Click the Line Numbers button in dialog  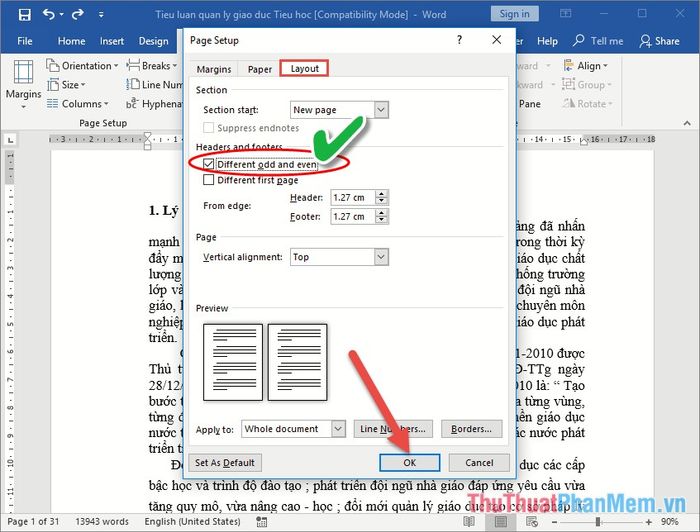392,428
